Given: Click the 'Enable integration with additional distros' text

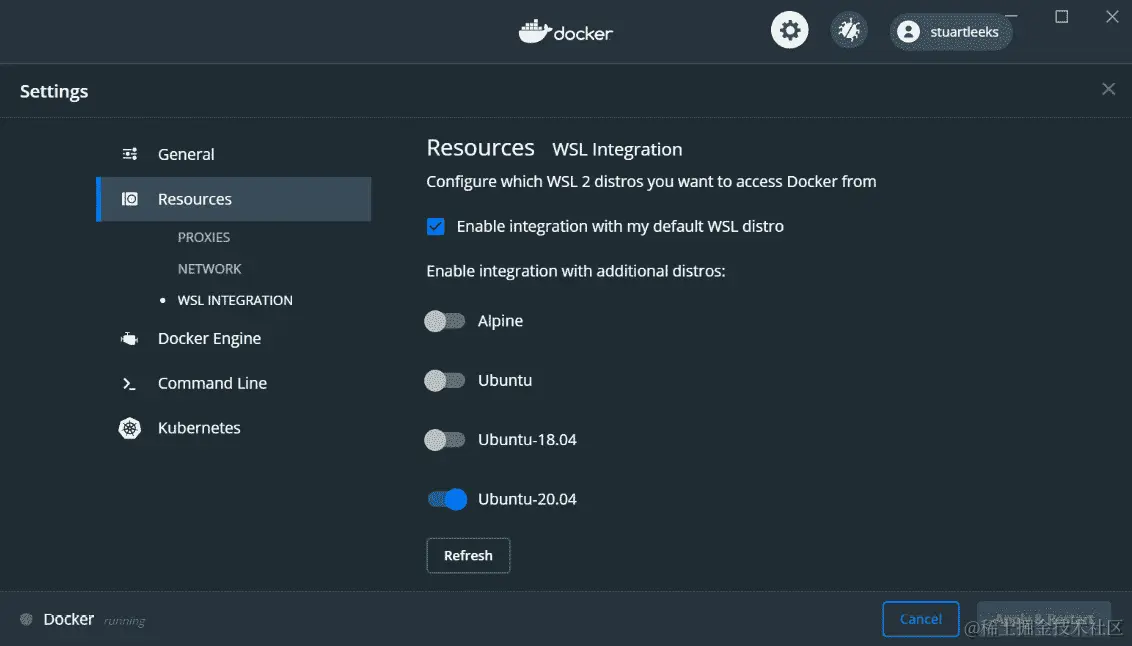Looking at the screenshot, I should tap(575, 271).
